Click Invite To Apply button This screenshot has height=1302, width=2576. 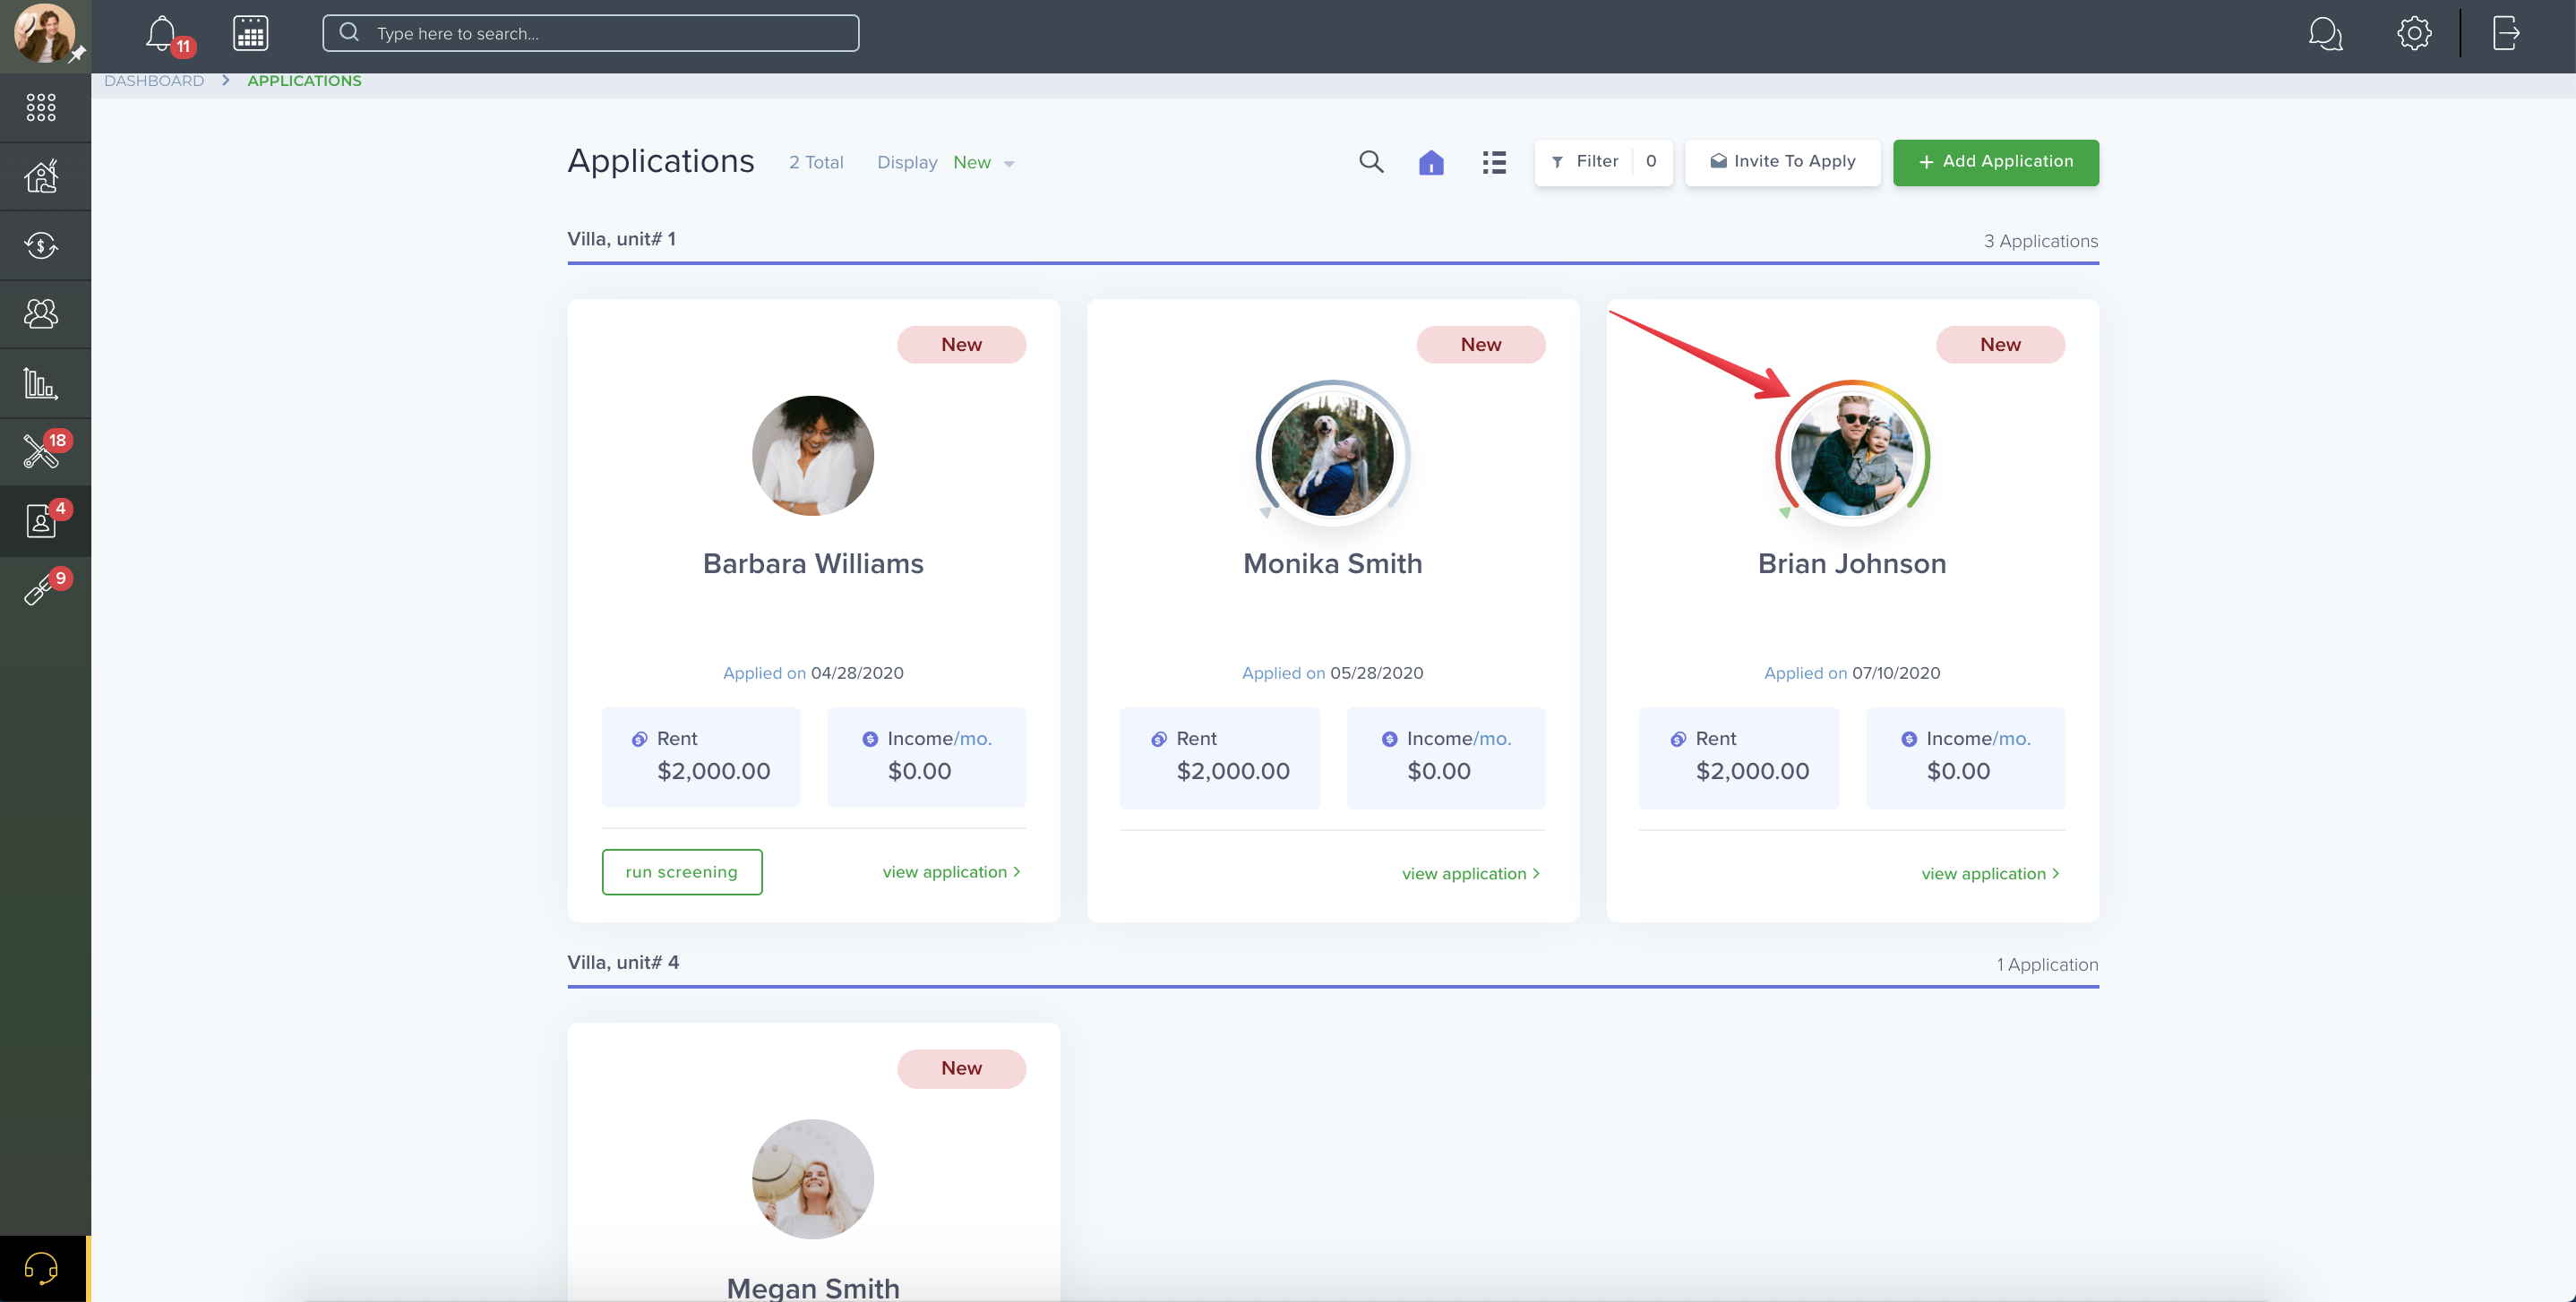pyautogui.click(x=1782, y=162)
